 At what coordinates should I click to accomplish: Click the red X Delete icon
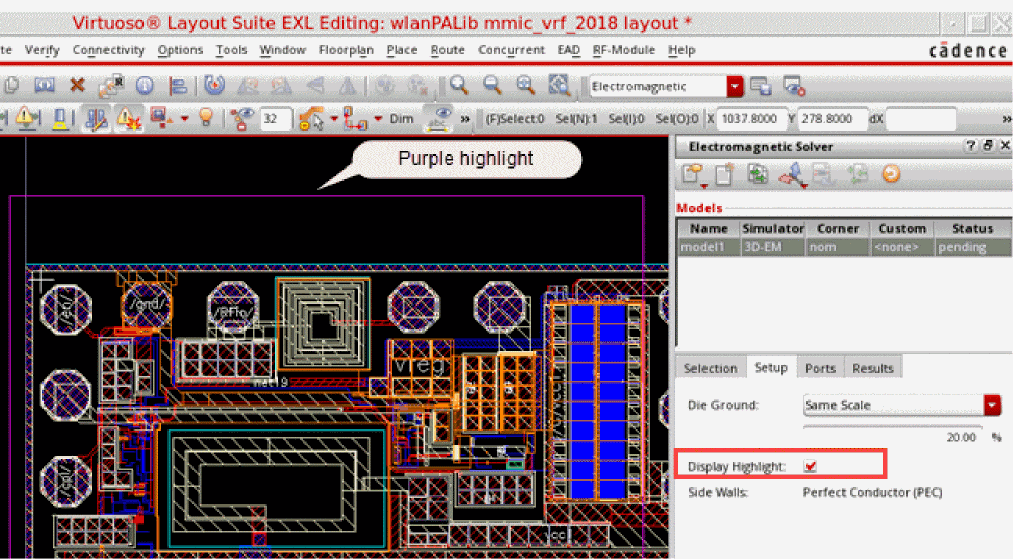click(x=78, y=85)
